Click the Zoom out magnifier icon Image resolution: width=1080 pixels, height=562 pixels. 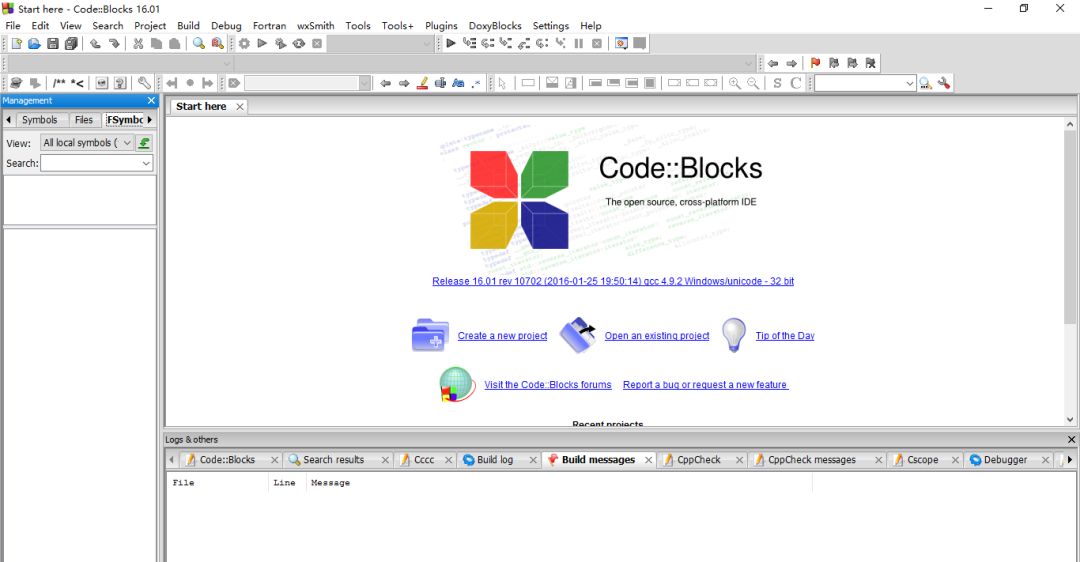[x=754, y=83]
